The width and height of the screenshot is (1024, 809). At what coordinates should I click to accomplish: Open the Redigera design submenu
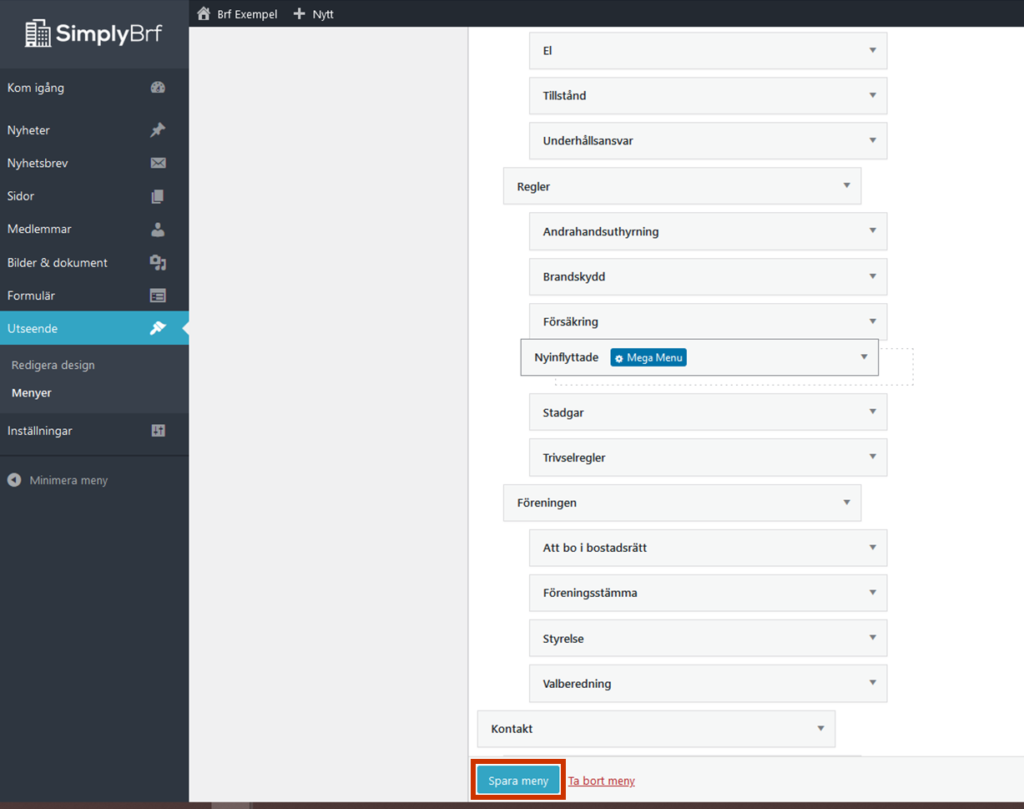(53, 365)
